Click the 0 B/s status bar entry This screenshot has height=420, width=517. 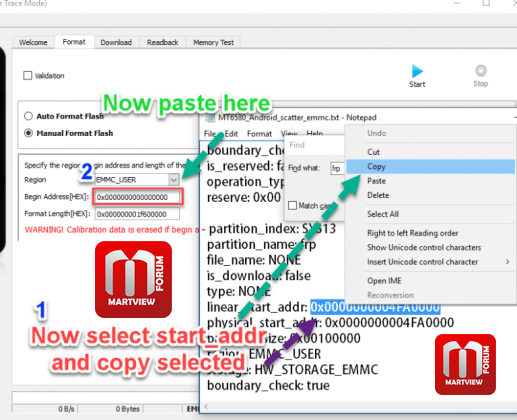pos(66,409)
